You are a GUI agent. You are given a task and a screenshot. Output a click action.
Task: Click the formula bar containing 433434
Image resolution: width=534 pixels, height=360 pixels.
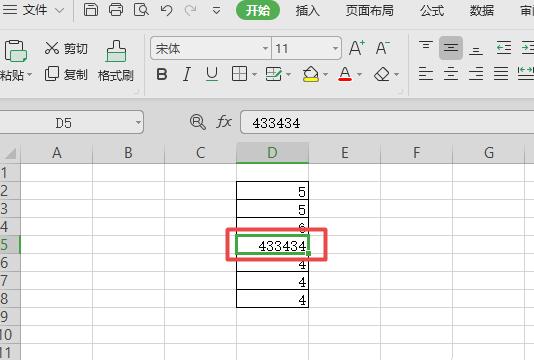[387, 123]
